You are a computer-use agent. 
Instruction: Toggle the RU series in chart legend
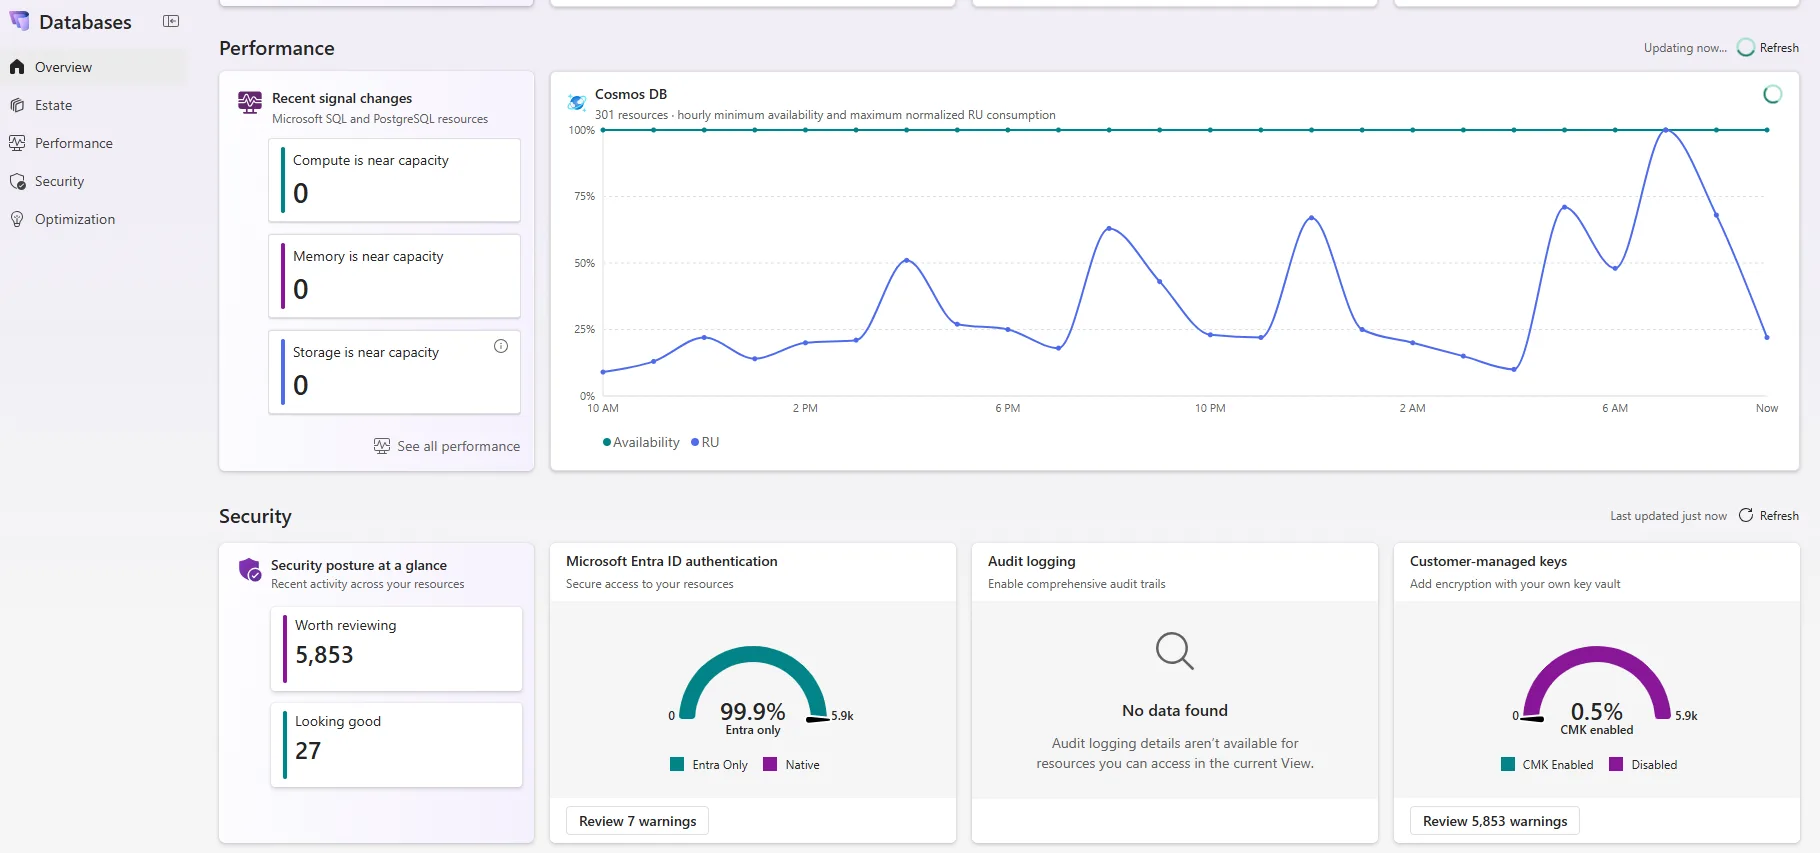pos(705,442)
